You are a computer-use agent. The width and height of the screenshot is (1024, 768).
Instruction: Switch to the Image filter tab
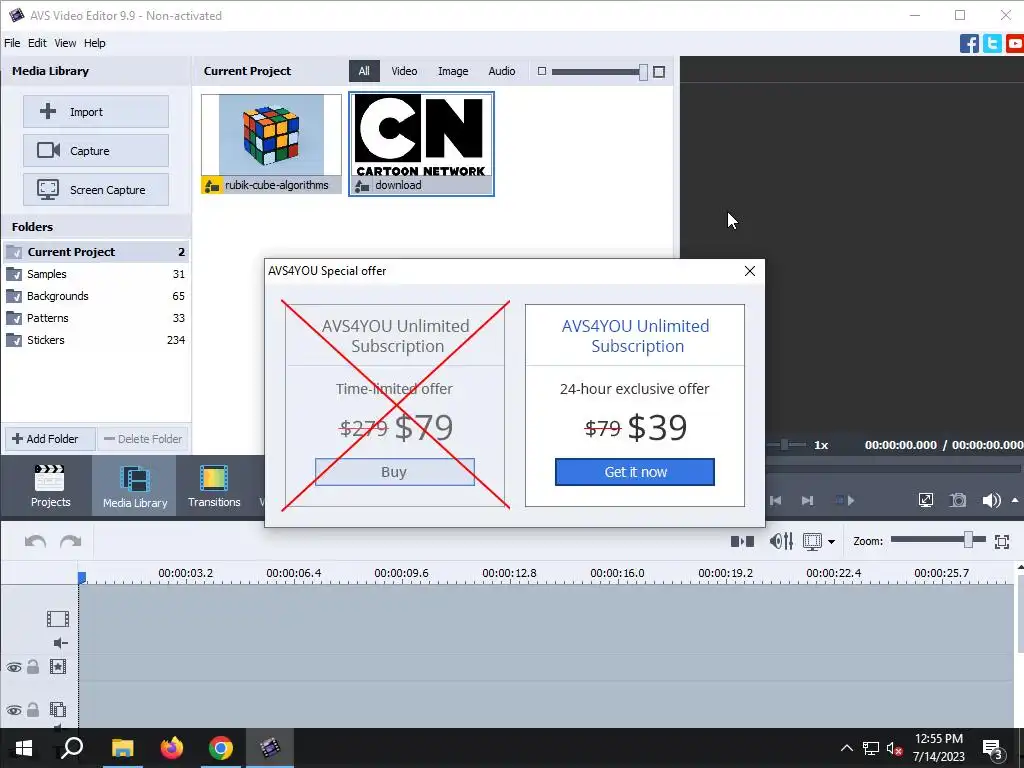[453, 71]
